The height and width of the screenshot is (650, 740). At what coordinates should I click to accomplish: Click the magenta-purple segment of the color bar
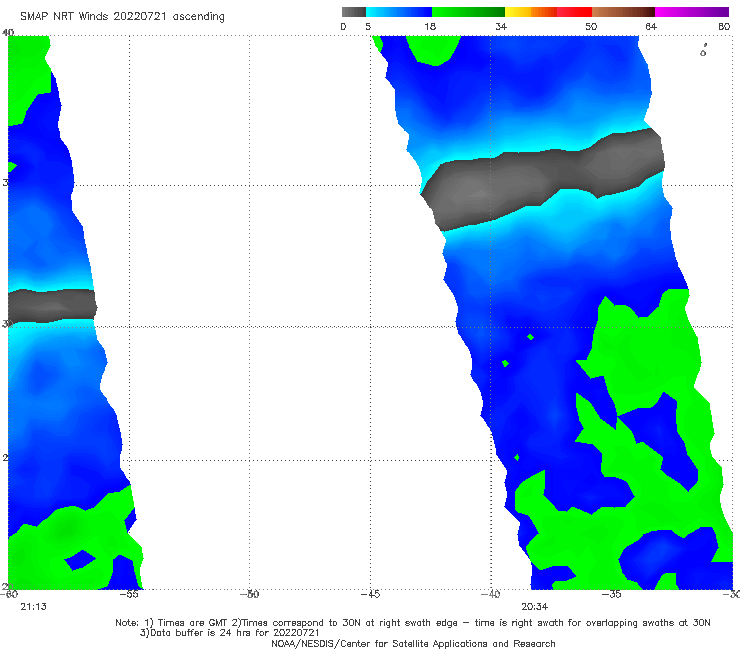coord(692,12)
